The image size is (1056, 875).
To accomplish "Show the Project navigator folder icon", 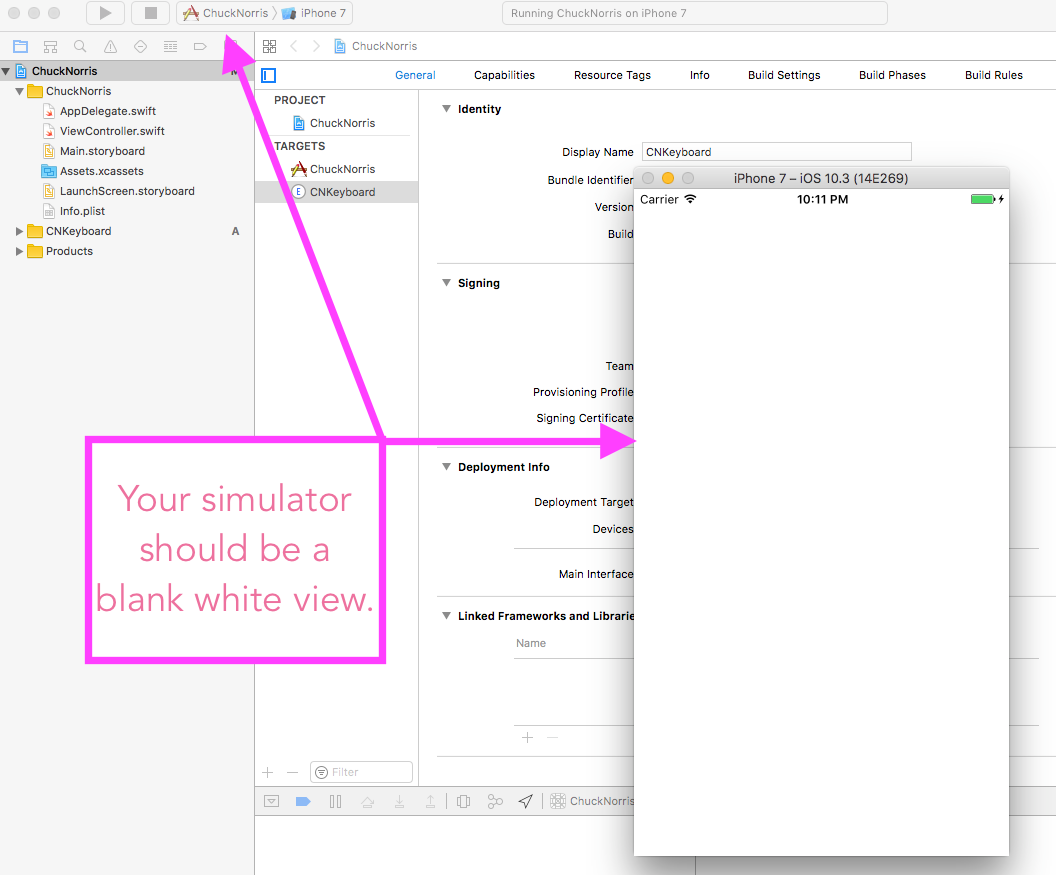I will tap(20, 46).
